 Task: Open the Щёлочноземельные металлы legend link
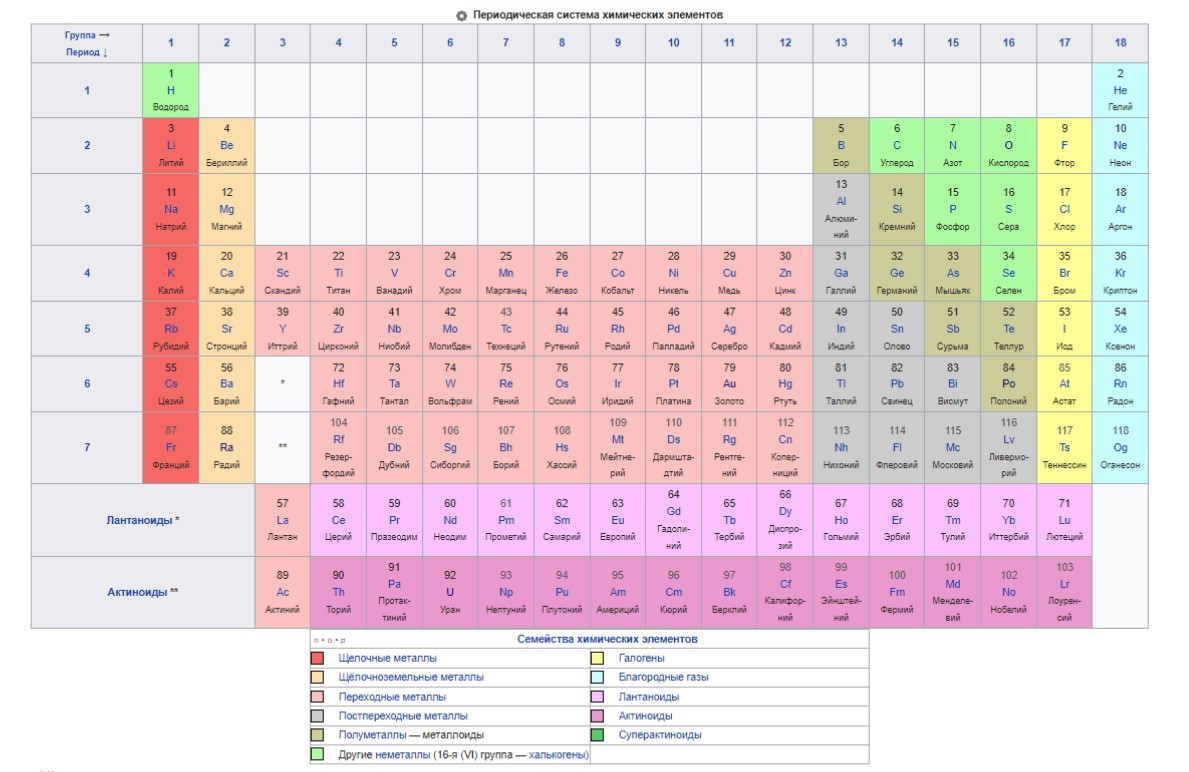click(411, 677)
